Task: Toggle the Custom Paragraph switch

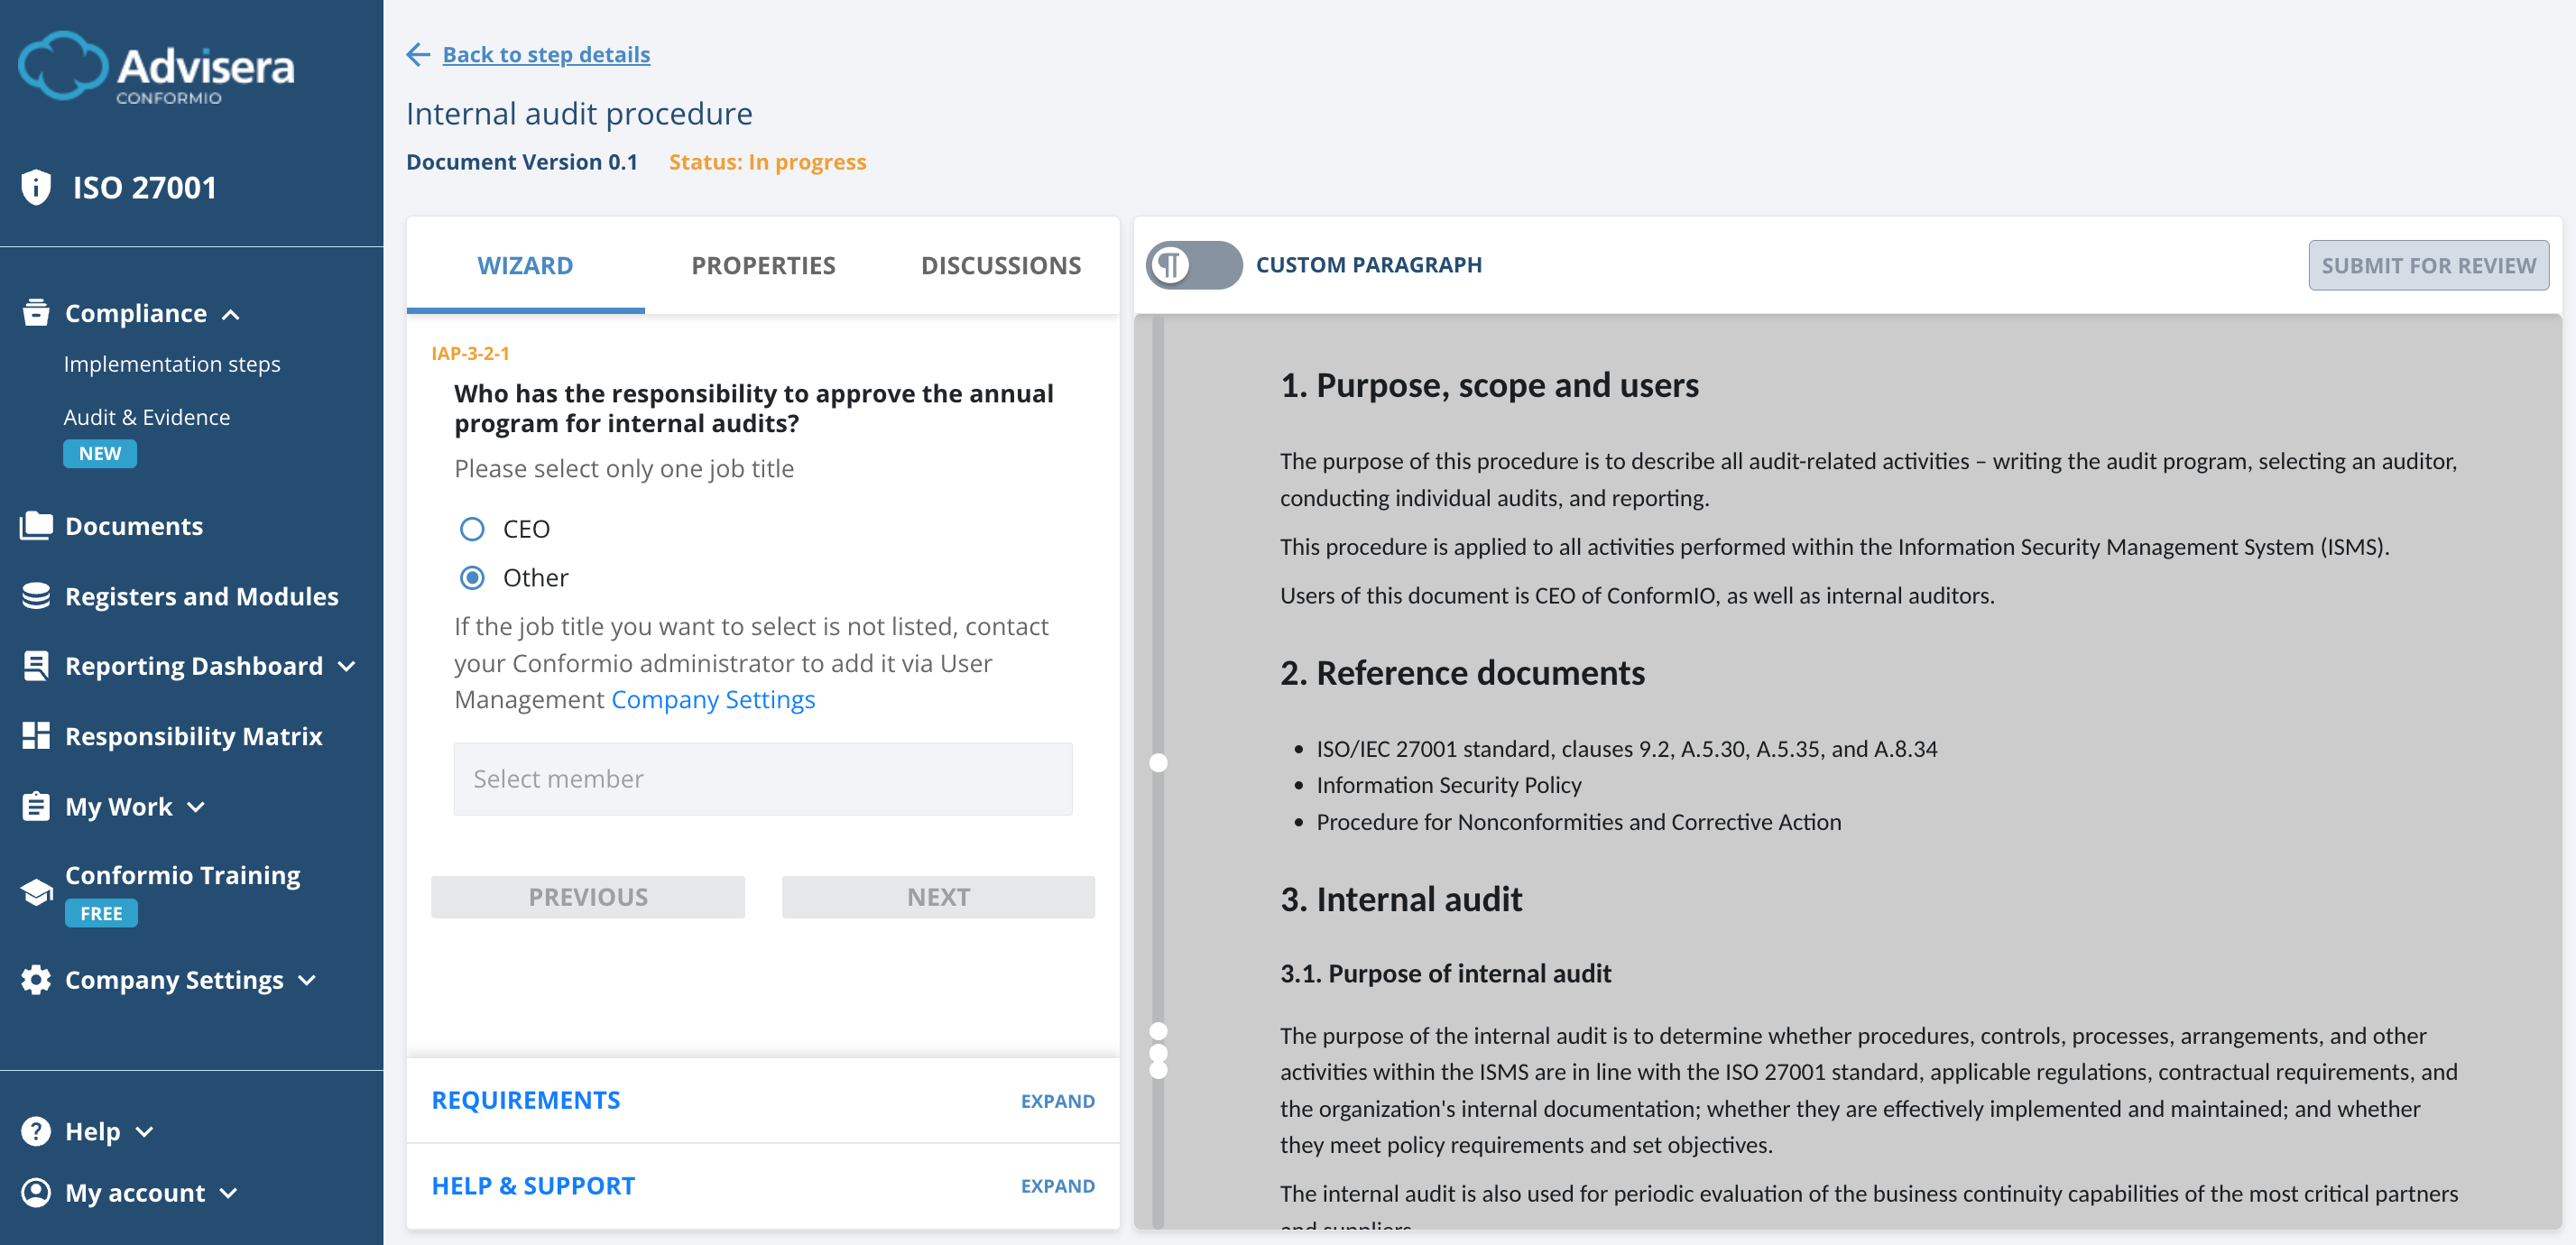Action: (1194, 265)
